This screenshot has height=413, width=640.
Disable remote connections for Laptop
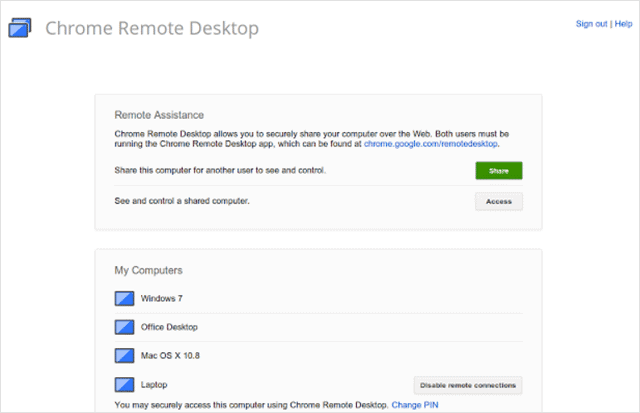(468, 385)
